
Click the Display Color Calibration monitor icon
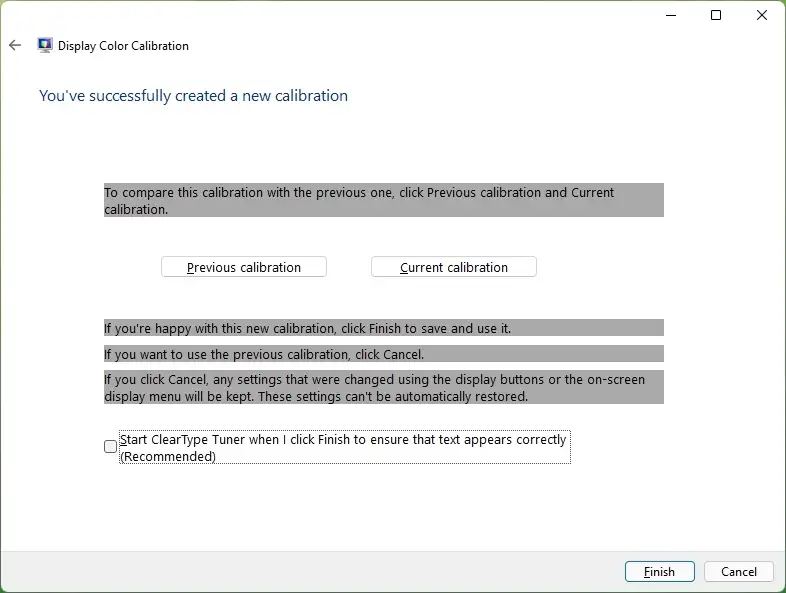pos(45,46)
